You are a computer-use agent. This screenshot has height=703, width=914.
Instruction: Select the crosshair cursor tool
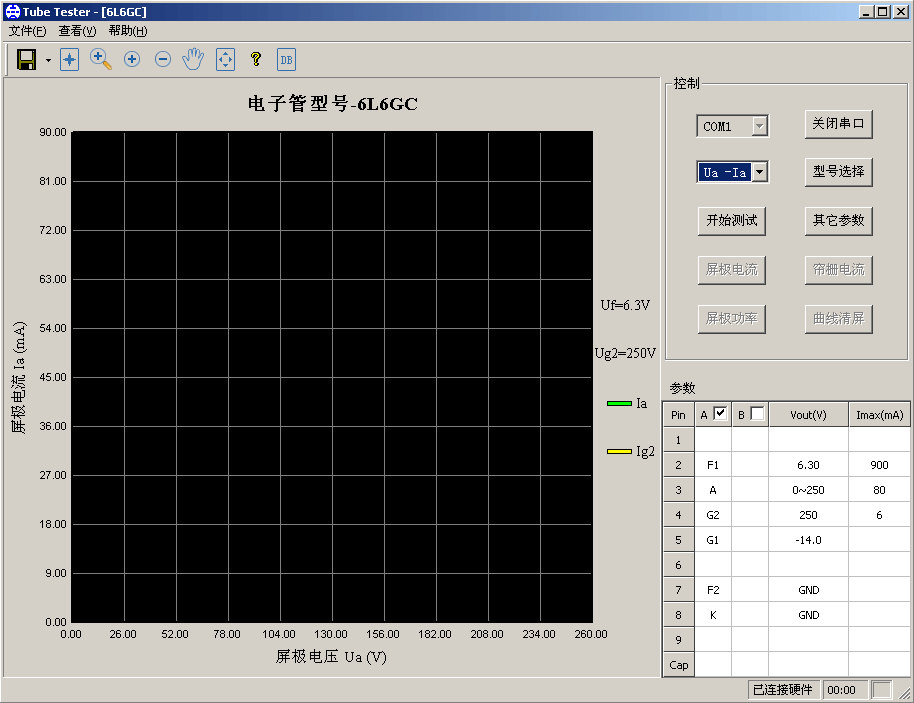[x=69, y=60]
